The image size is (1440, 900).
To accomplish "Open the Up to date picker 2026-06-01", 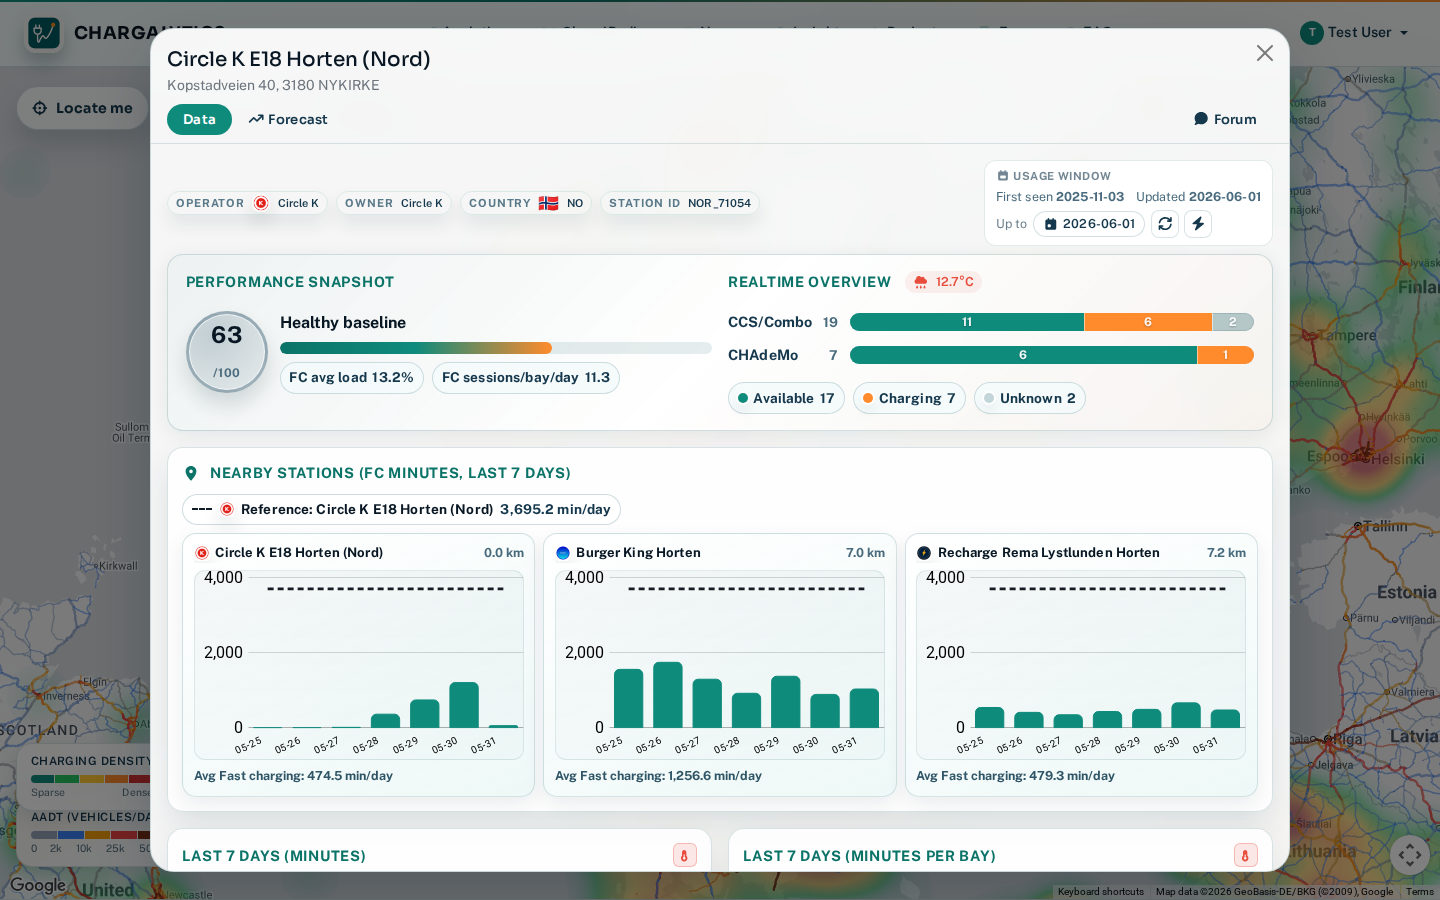I will [1089, 224].
